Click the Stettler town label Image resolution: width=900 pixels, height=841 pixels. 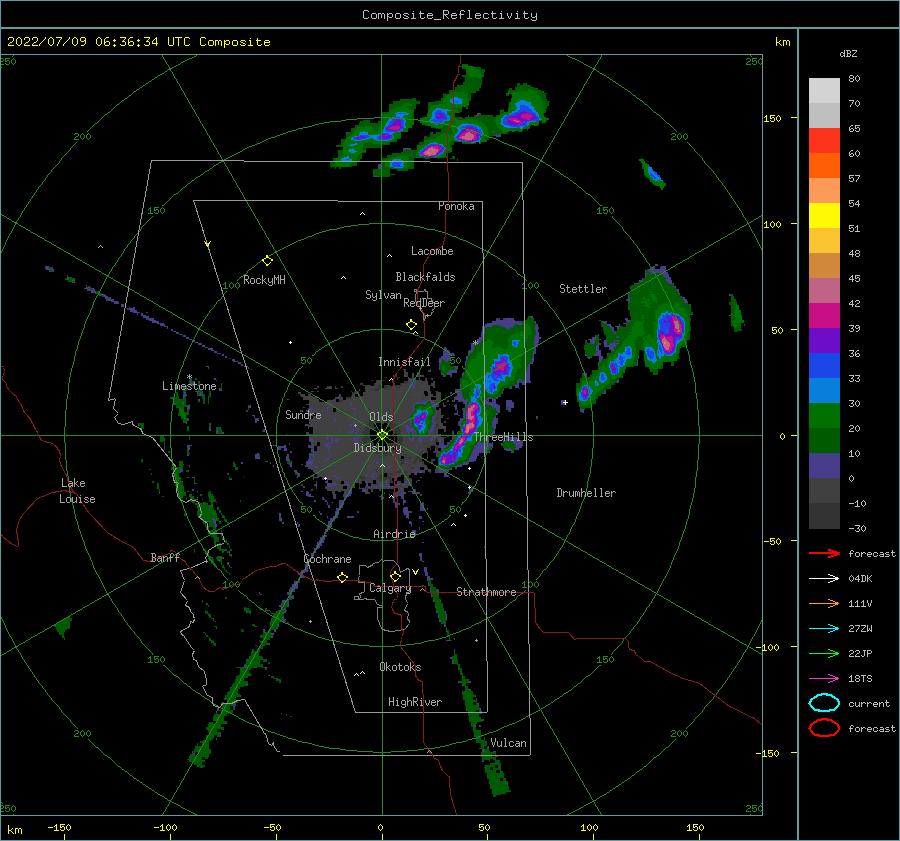tap(583, 289)
